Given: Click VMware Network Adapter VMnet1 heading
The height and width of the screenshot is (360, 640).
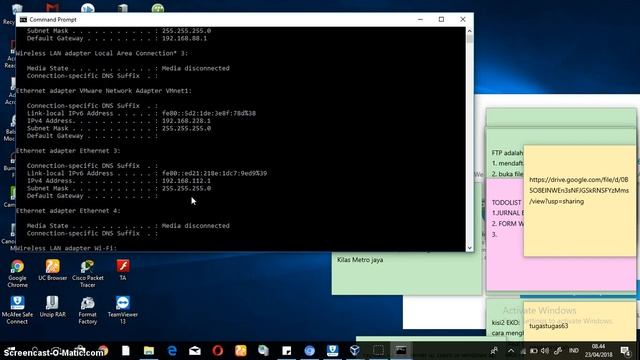Looking at the screenshot, I should (104, 91).
